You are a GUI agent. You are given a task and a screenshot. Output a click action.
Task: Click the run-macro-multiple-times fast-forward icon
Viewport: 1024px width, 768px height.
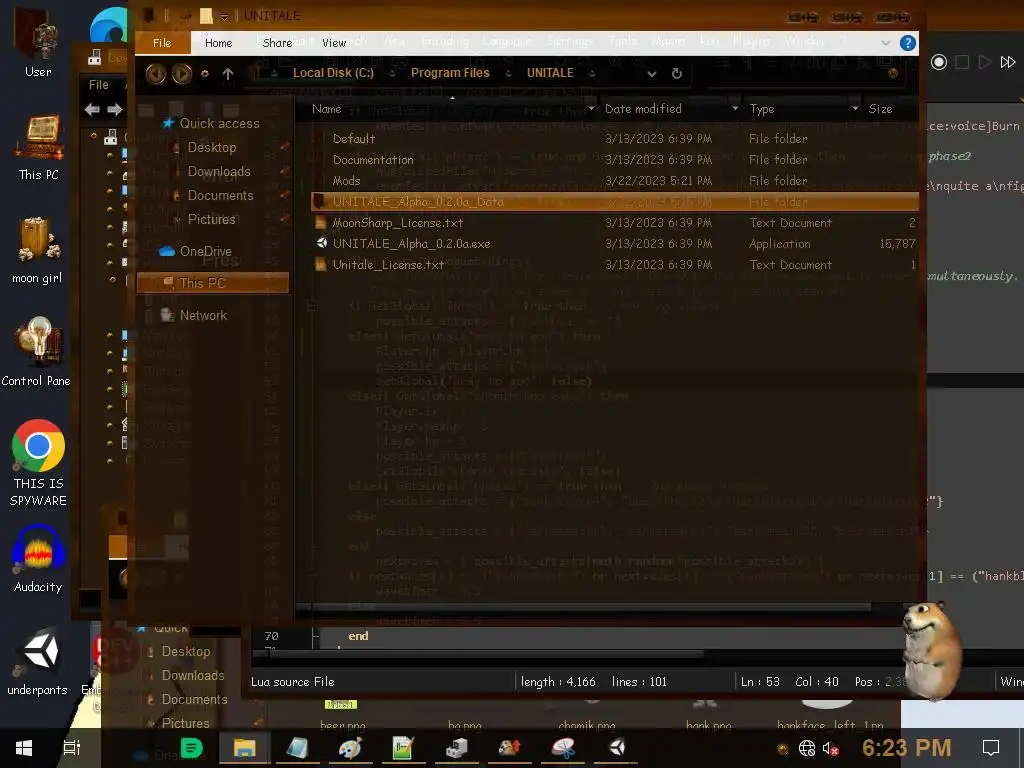tap(1008, 62)
